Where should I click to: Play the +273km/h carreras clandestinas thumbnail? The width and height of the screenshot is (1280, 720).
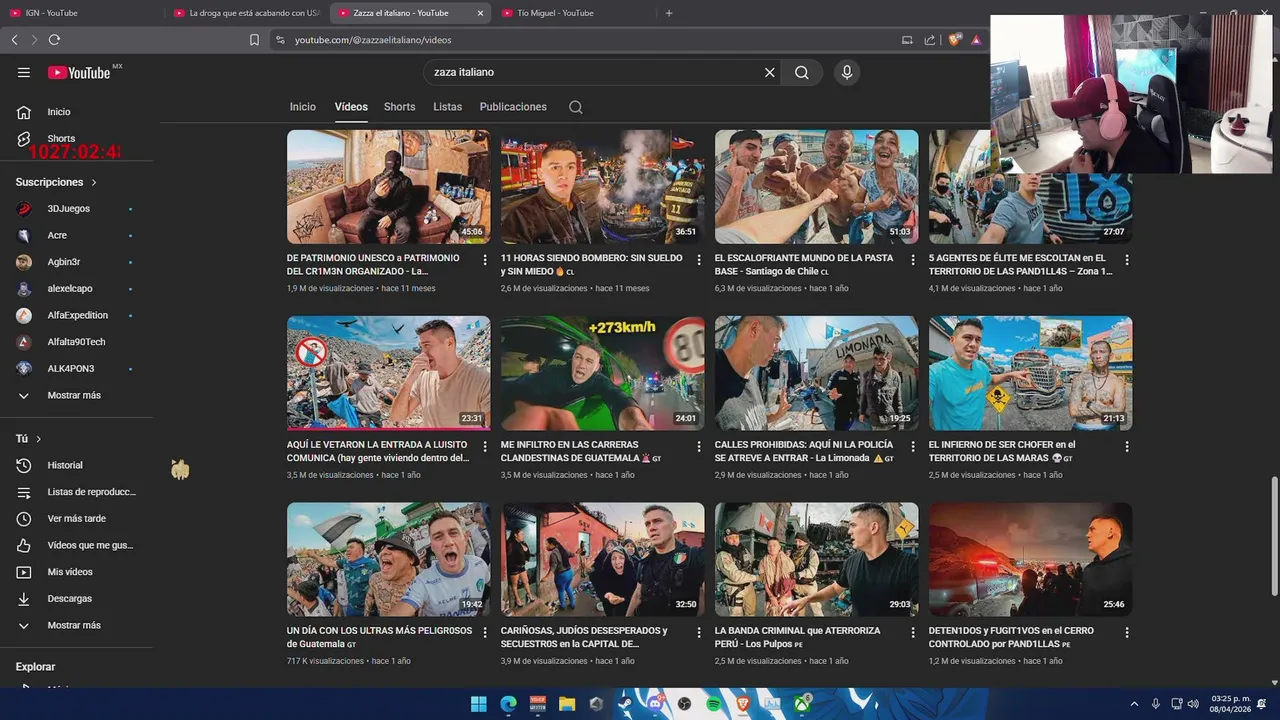click(602, 373)
